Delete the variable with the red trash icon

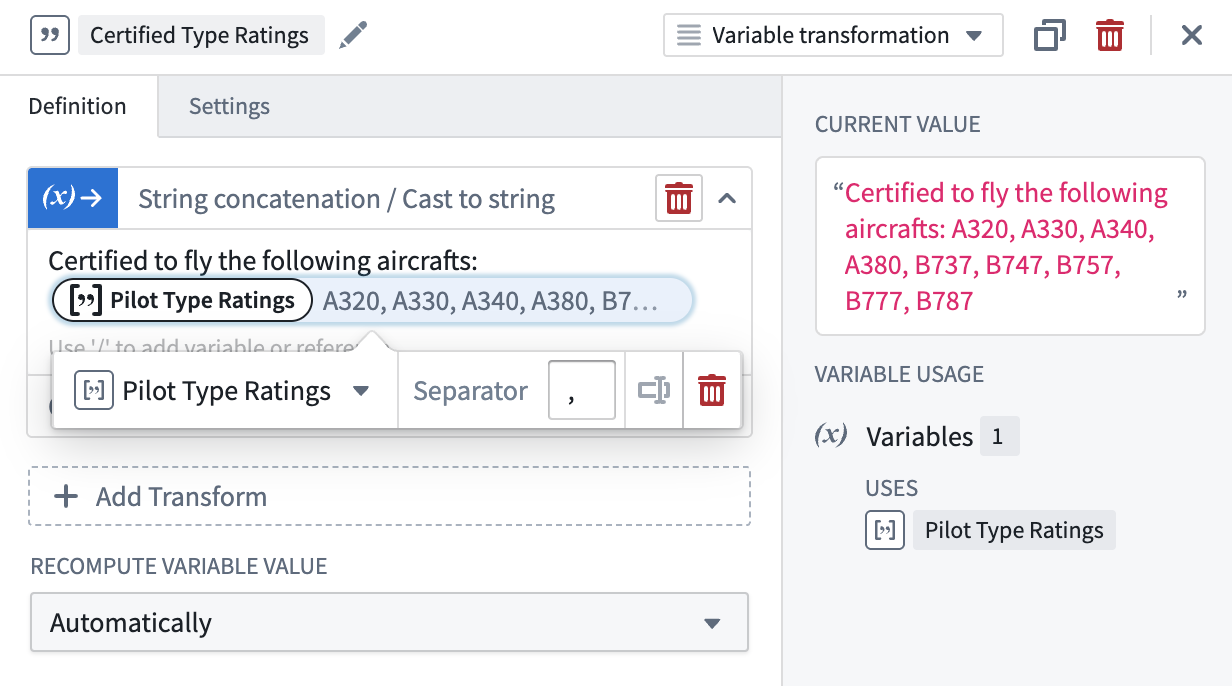click(x=1109, y=34)
